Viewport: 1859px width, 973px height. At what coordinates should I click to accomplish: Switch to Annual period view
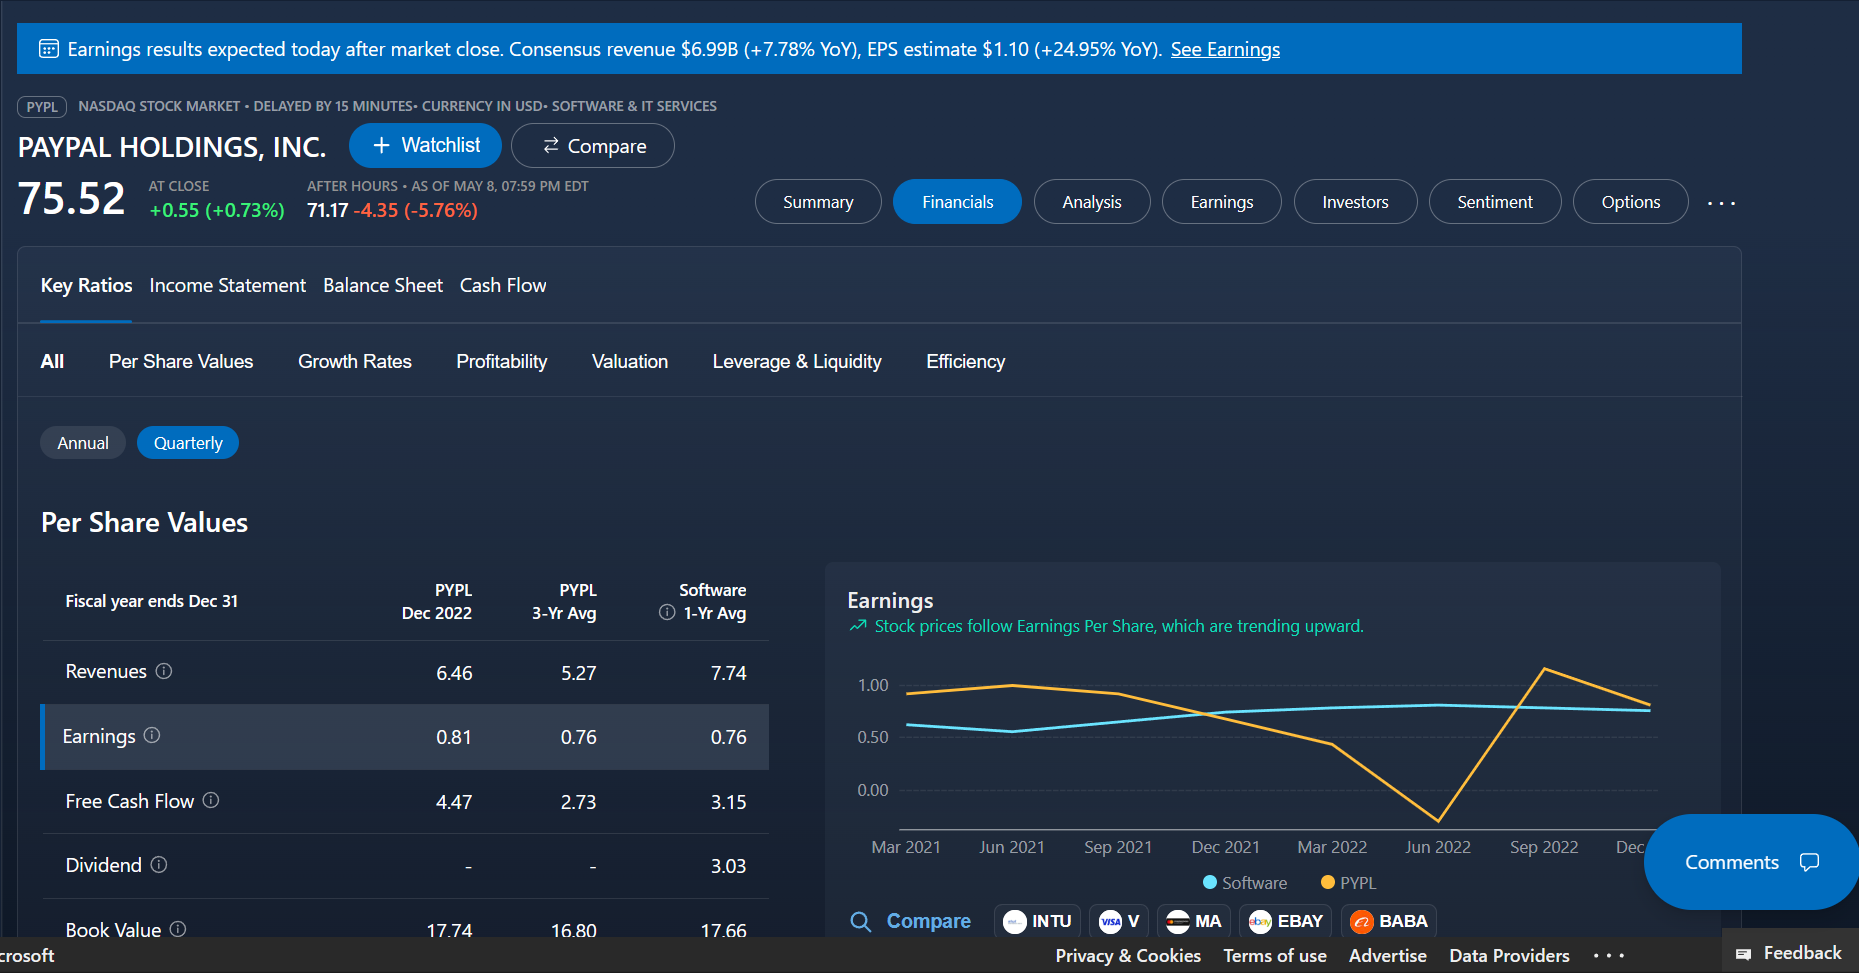(x=83, y=443)
